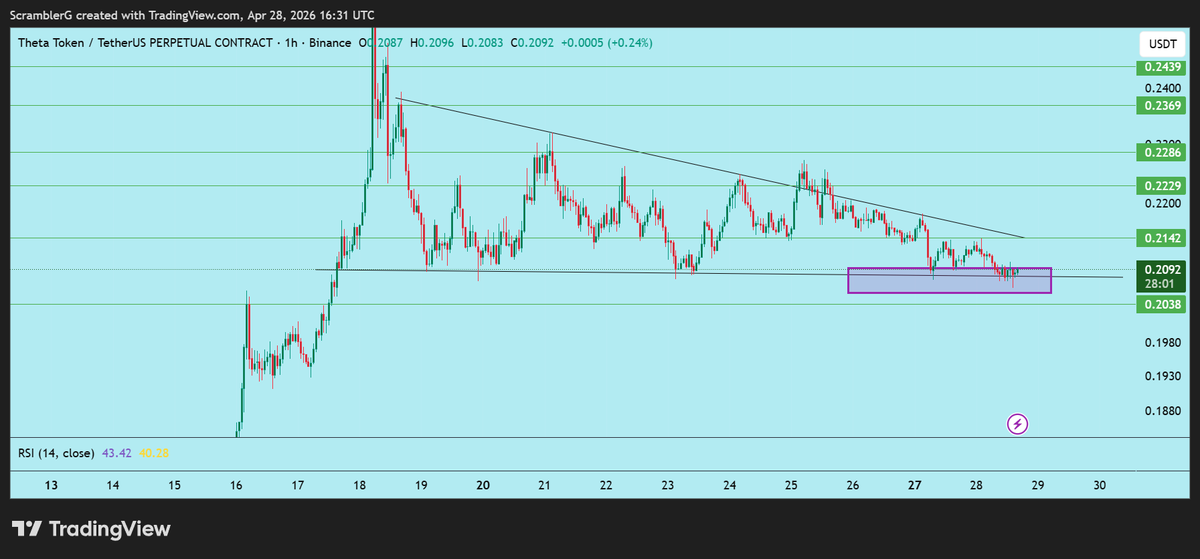Click the yellow RSI value 40.28
The height and width of the screenshot is (559, 1200).
point(153,453)
